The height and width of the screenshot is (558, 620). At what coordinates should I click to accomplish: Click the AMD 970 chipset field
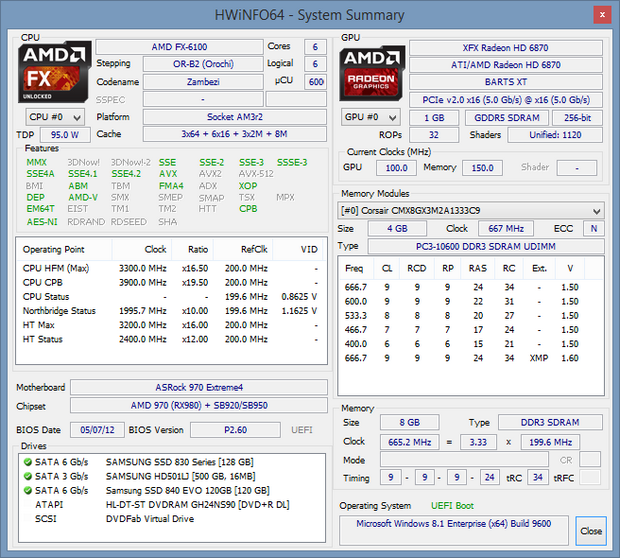(199, 405)
